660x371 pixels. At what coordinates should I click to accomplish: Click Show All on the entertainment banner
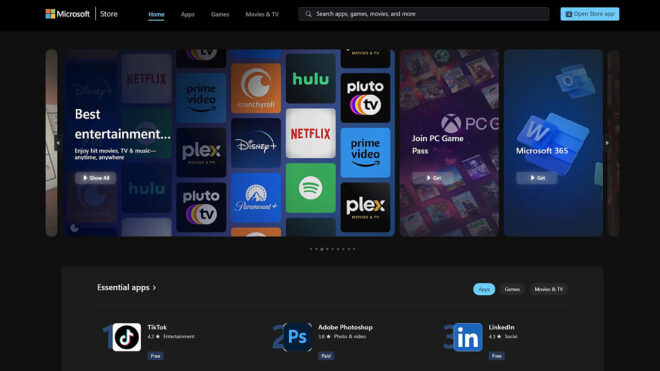click(x=96, y=178)
